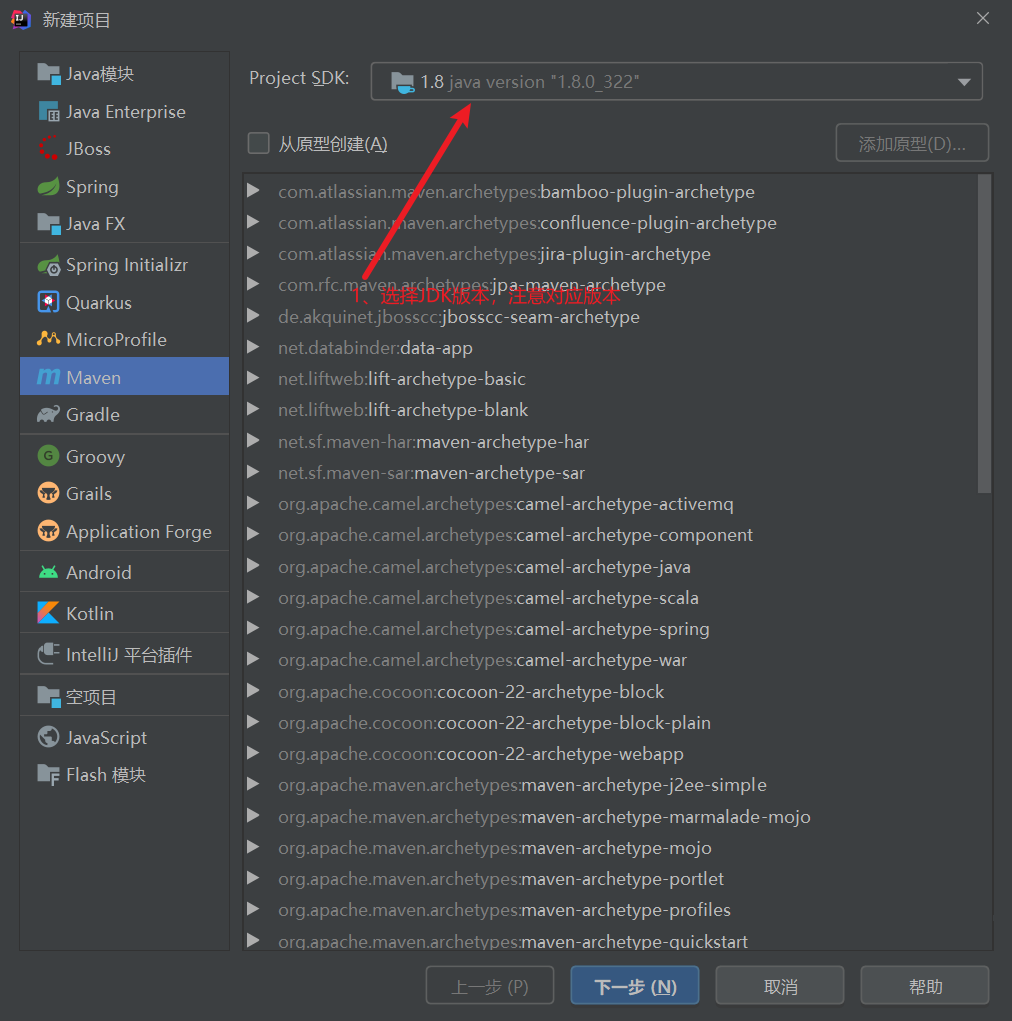Select the Maven project type

(124, 376)
